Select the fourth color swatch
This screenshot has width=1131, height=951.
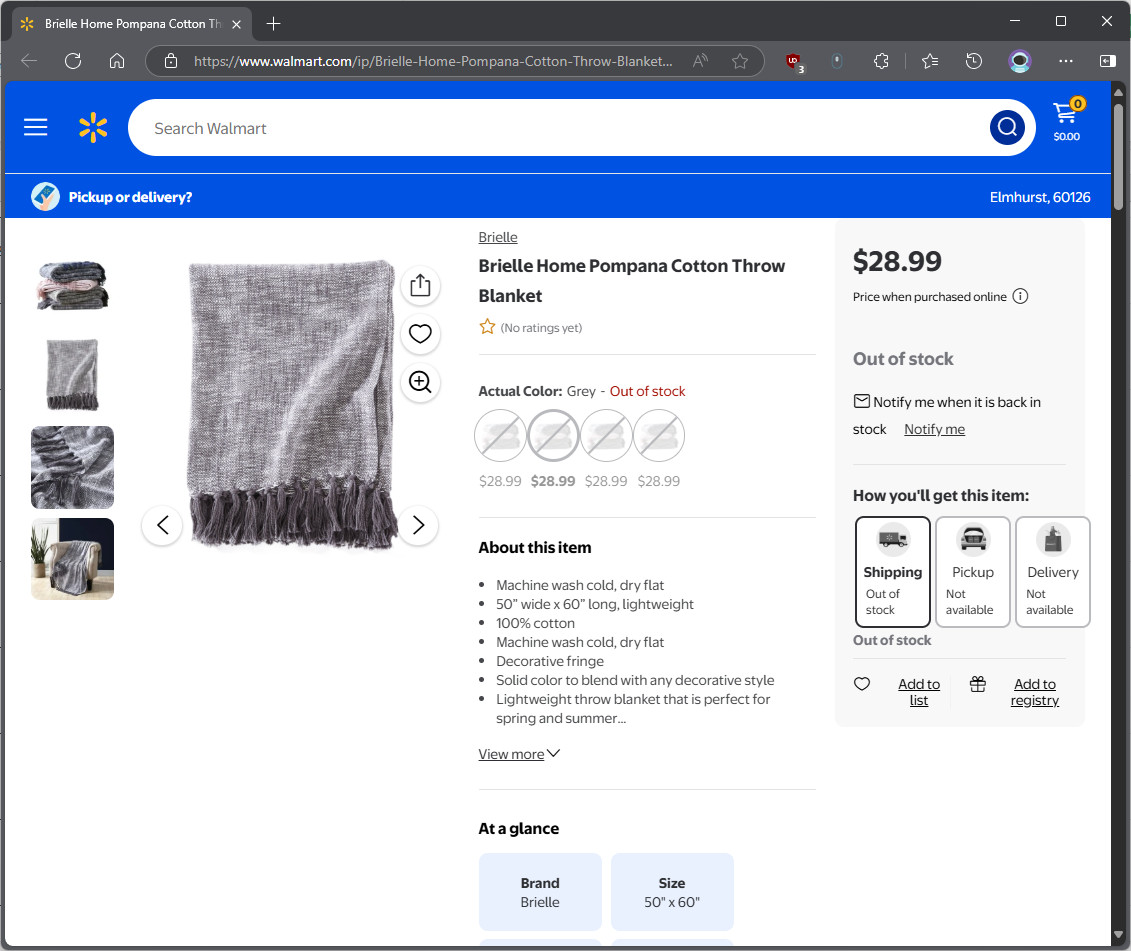(659, 436)
